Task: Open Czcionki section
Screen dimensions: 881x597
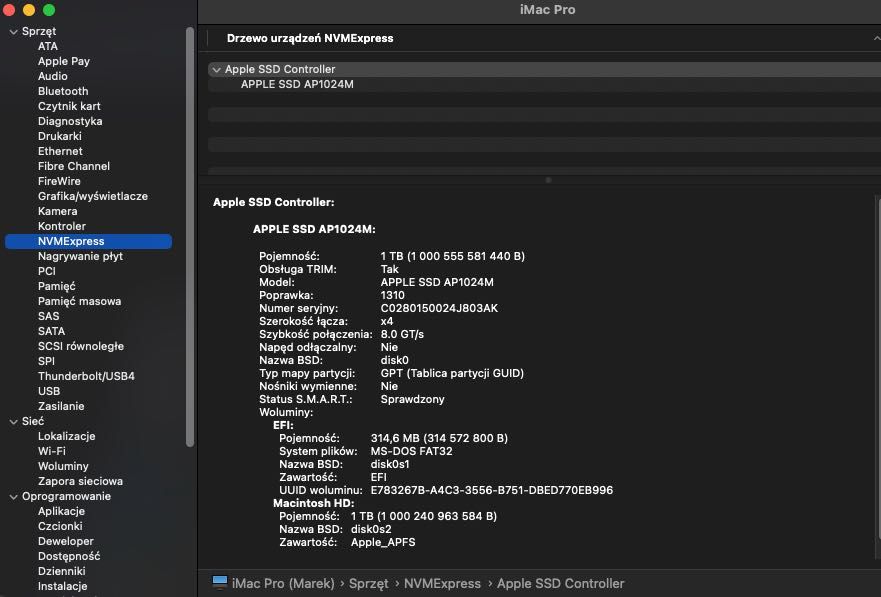Action: pos(60,526)
